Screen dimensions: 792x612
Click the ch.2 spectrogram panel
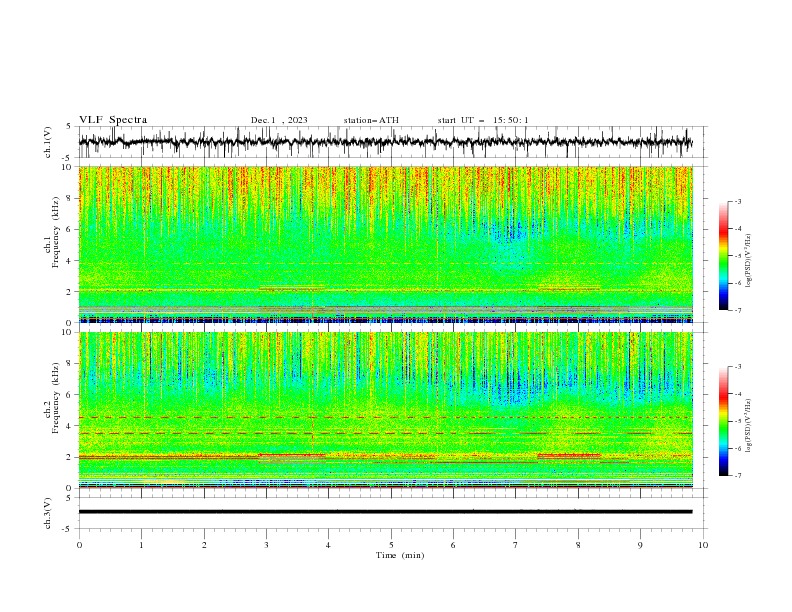(x=385, y=410)
